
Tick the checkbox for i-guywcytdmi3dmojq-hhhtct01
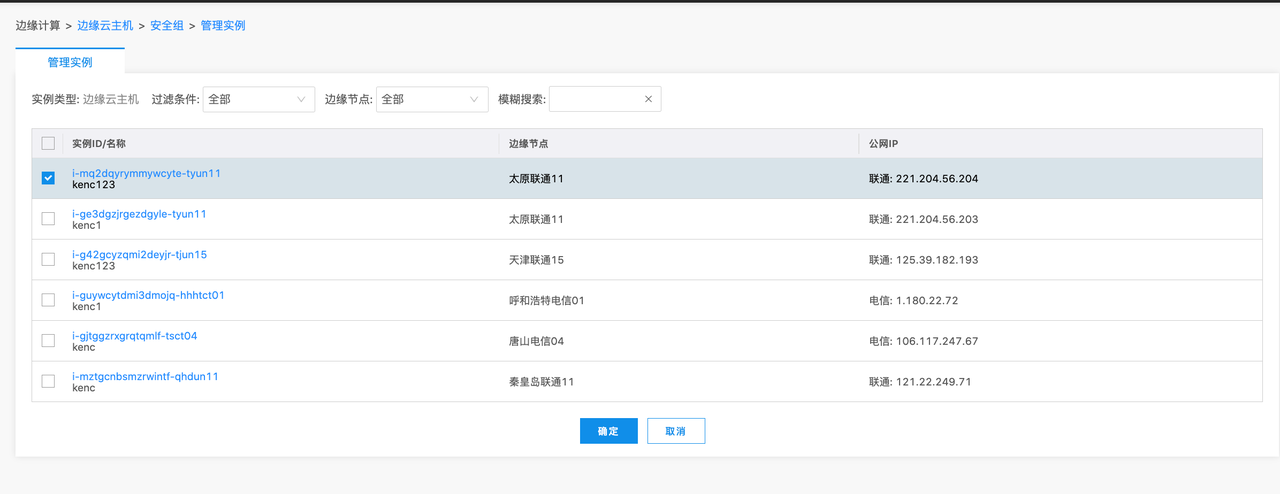tap(48, 300)
